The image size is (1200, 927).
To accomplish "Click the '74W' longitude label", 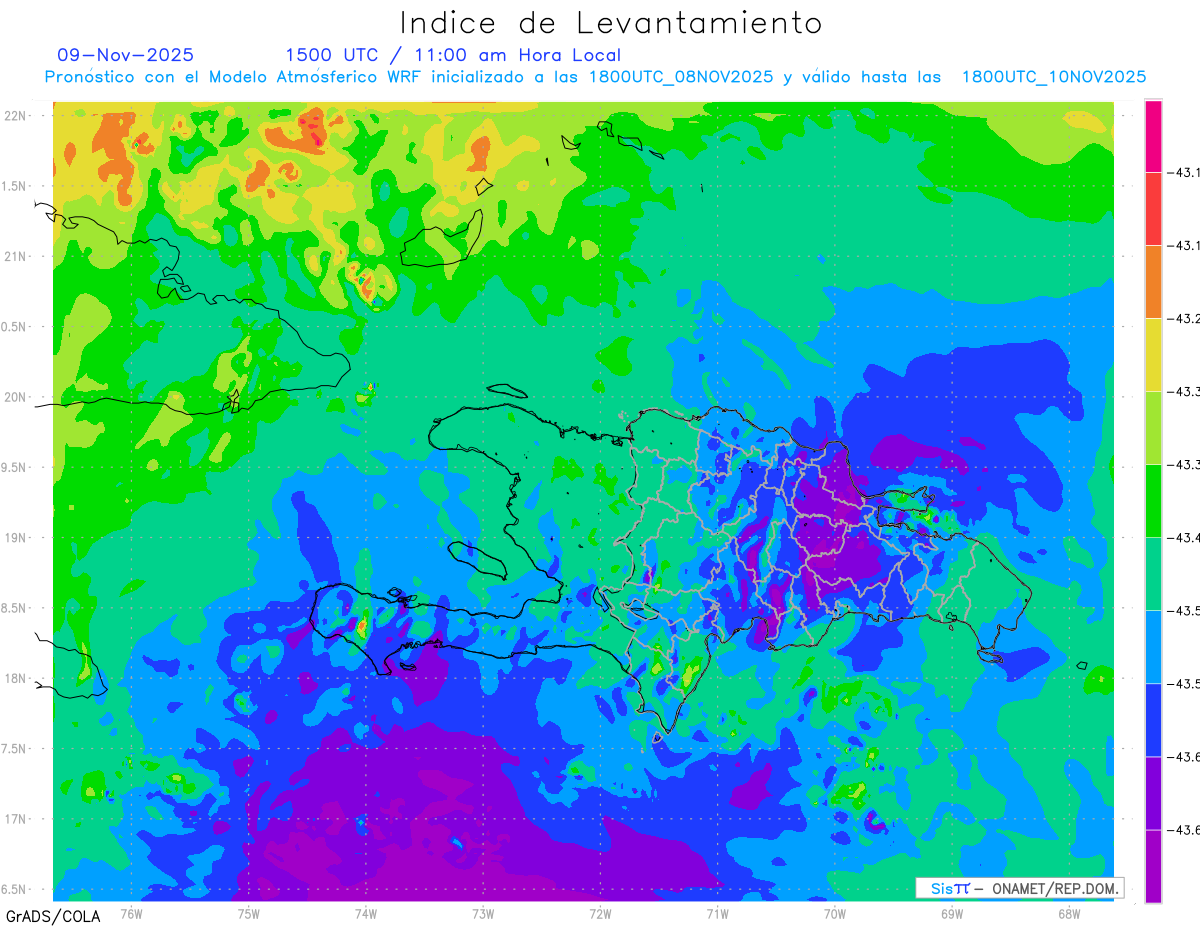I will 366,913.
